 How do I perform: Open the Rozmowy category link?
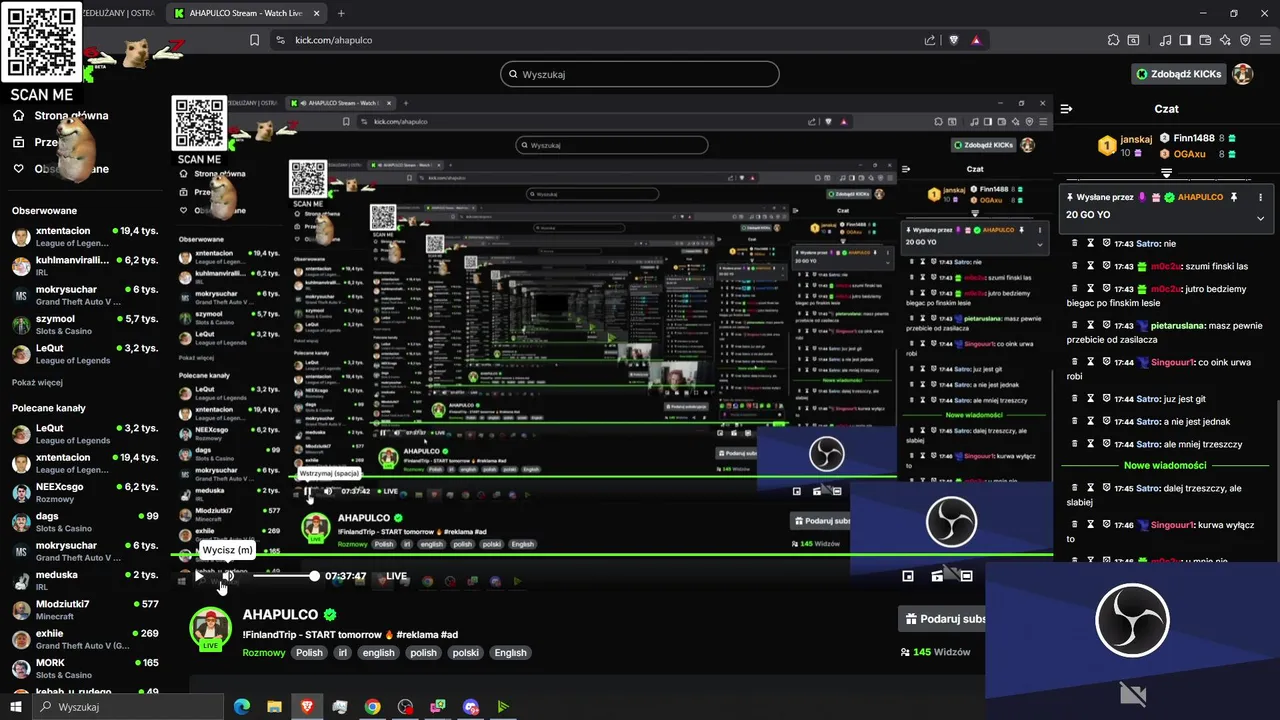point(264,653)
